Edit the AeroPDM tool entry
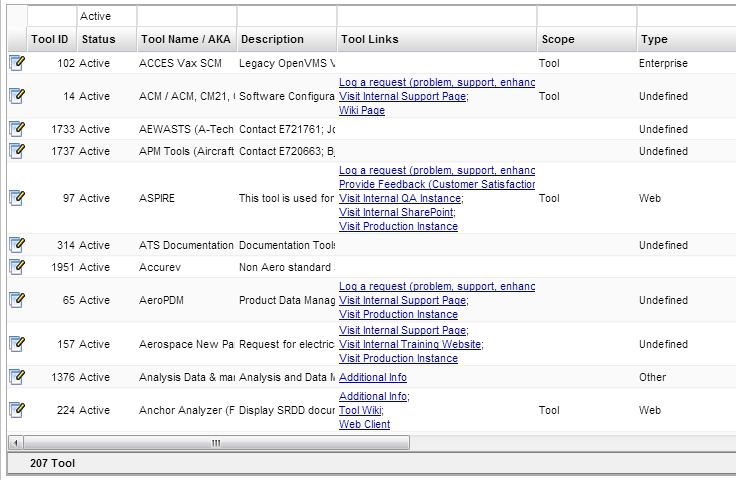 point(16,300)
